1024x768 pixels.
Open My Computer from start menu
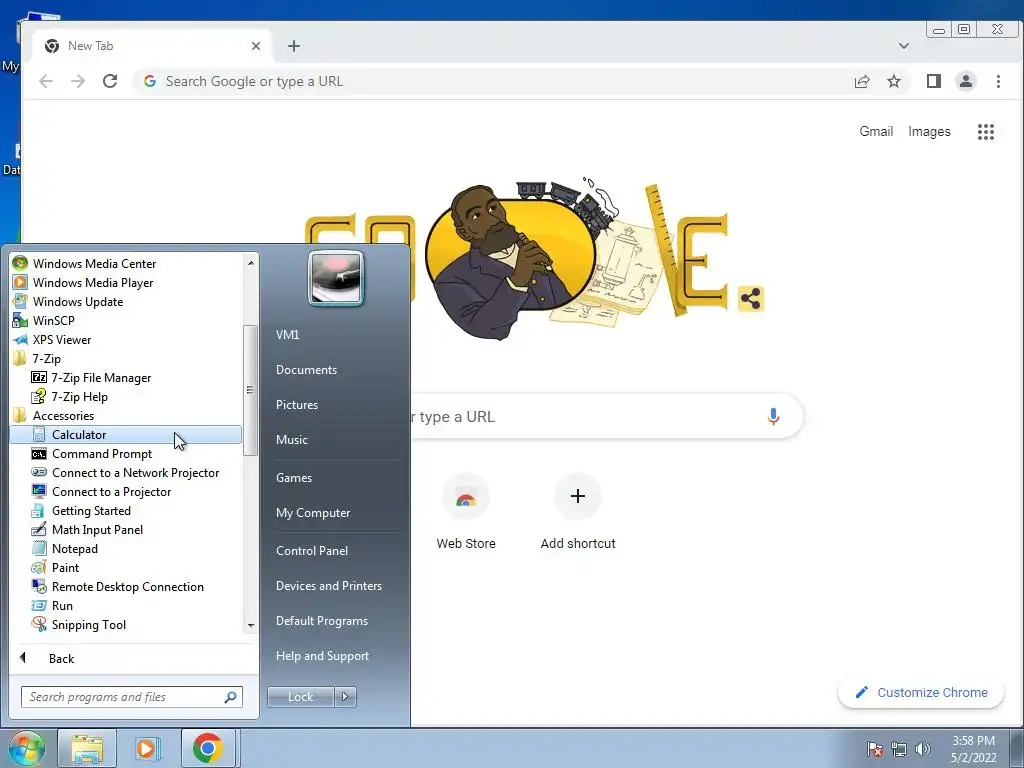(313, 513)
